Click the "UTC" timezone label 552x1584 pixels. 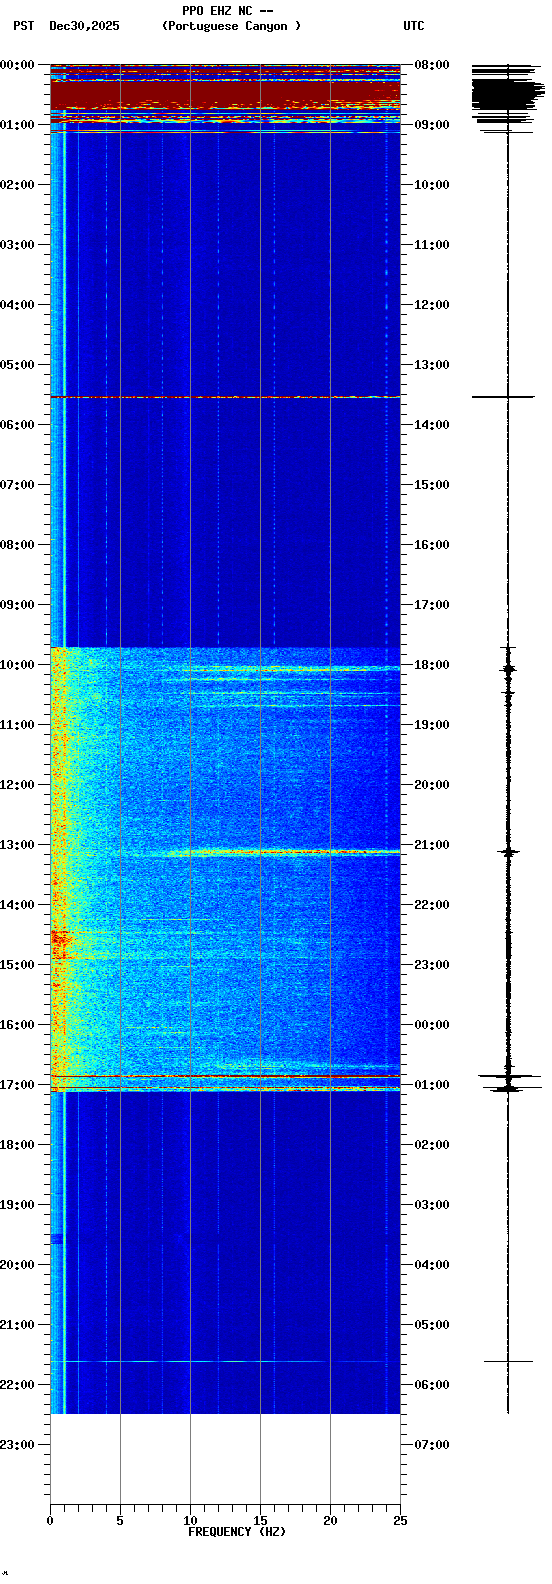[x=414, y=26]
